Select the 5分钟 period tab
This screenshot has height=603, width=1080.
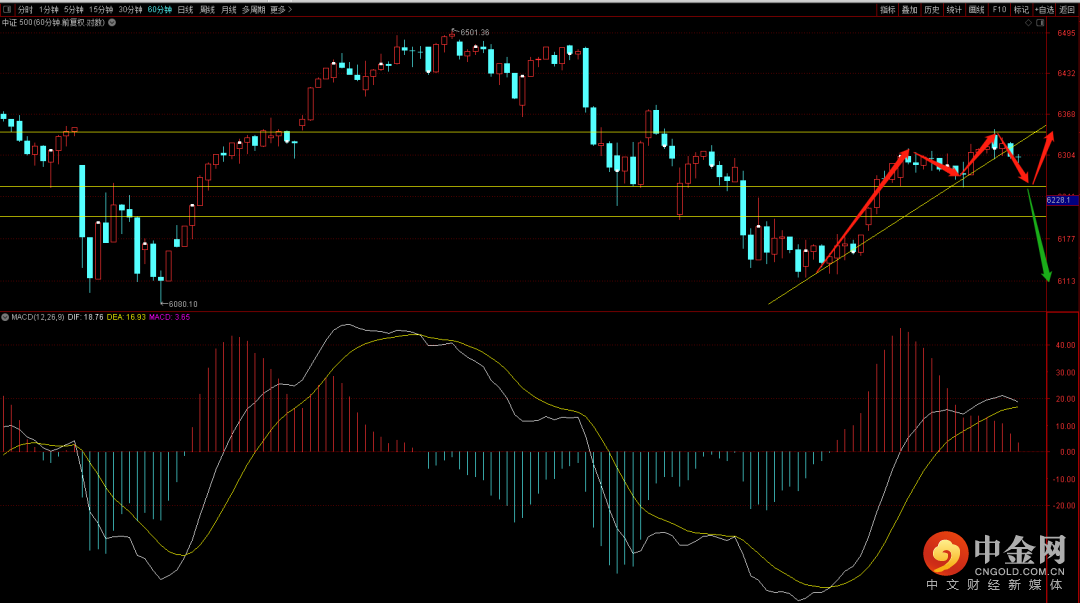(x=74, y=10)
